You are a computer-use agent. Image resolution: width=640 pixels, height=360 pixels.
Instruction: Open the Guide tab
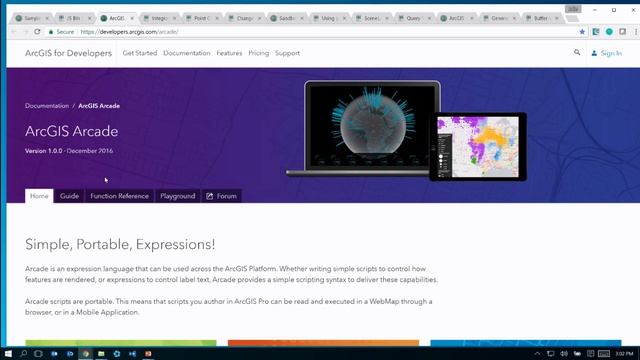pyautogui.click(x=69, y=196)
